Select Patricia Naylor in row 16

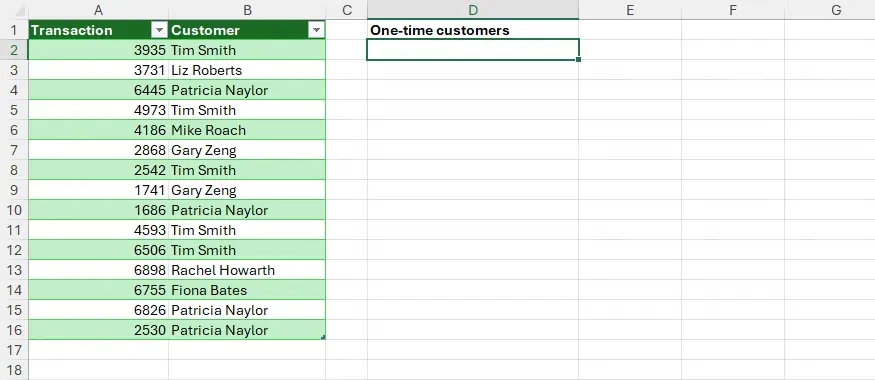coord(247,330)
